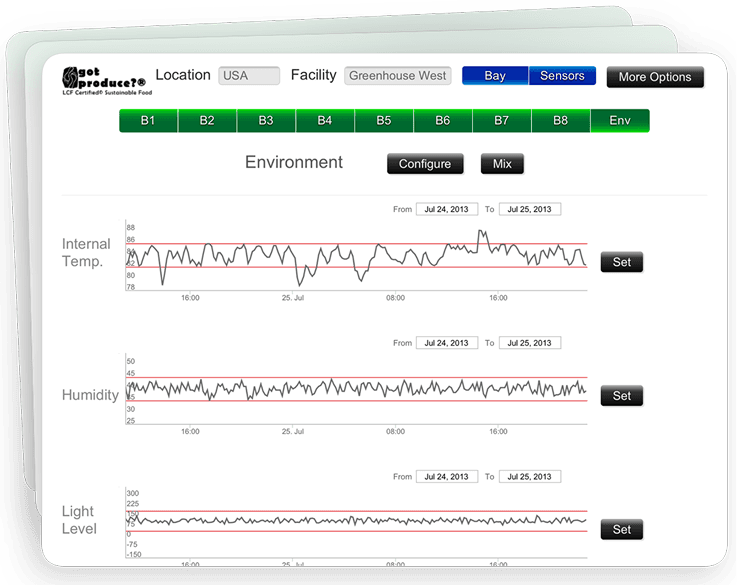Open the Location field showing USA
Screen dimensions: 737x585
click(249, 76)
